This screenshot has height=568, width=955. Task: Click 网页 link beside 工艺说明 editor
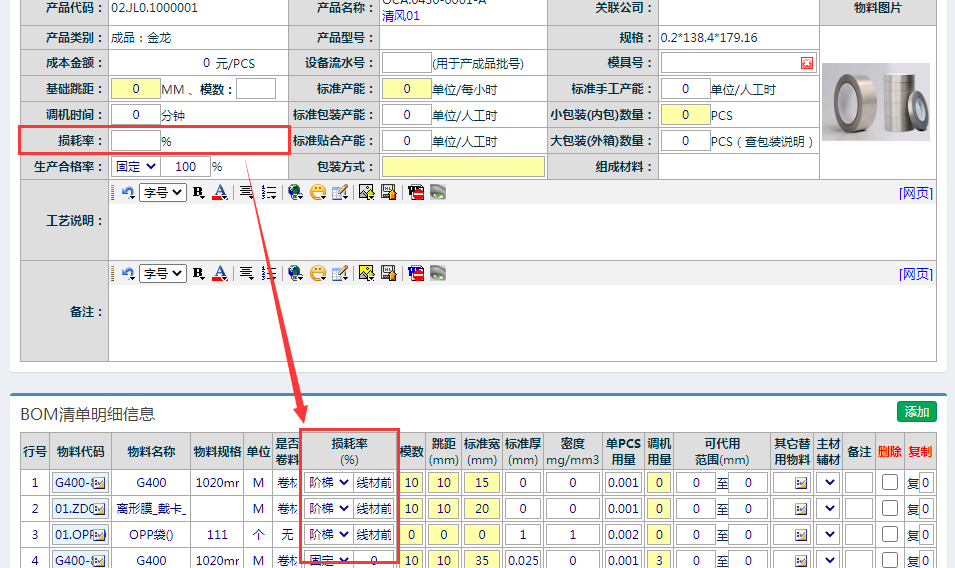[x=915, y=193]
